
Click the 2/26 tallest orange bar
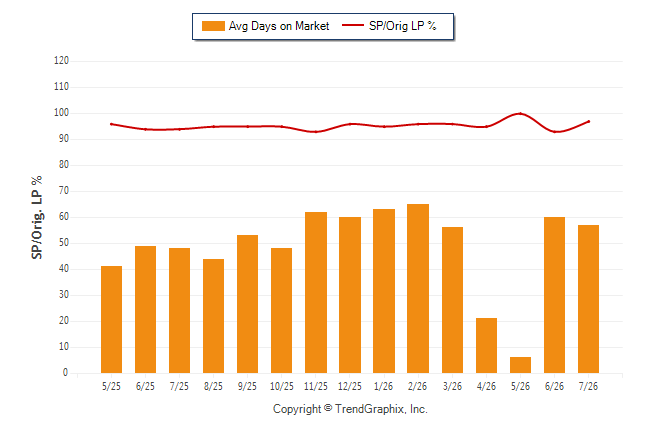(x=418, y=289)
